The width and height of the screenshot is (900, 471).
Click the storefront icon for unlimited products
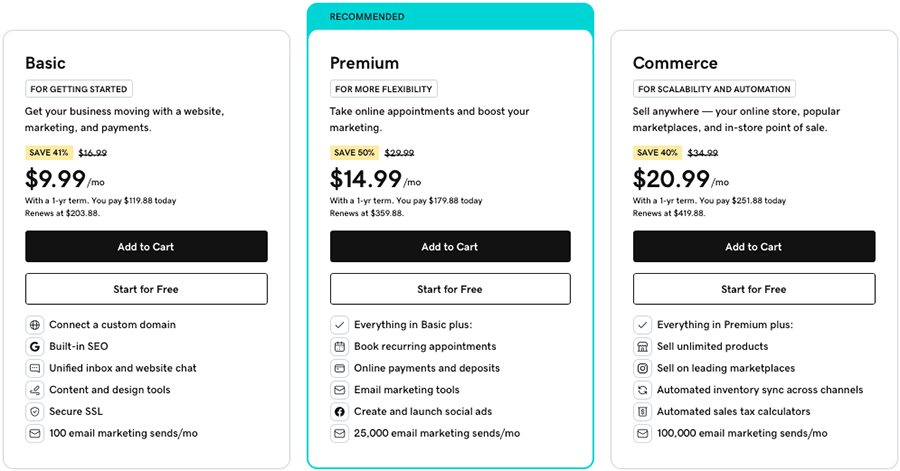click(642, 347)
